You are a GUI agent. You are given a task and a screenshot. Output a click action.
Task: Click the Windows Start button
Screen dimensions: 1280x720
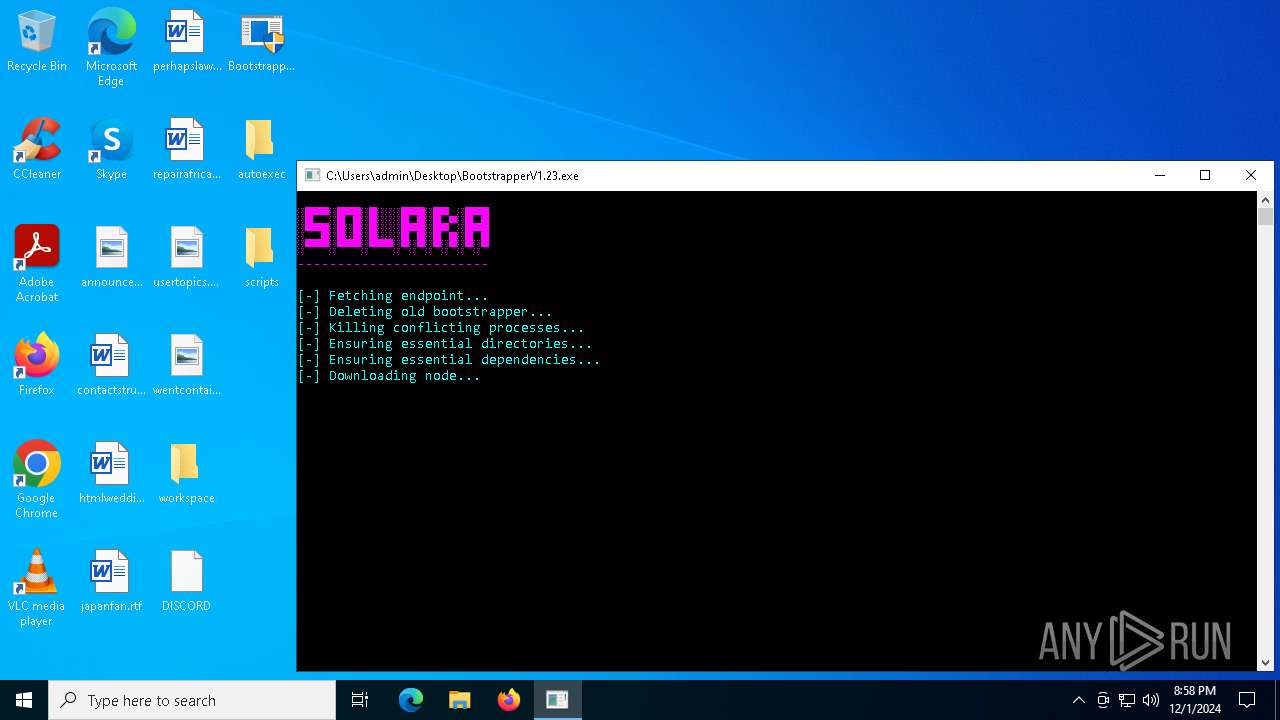coord(24,700)
